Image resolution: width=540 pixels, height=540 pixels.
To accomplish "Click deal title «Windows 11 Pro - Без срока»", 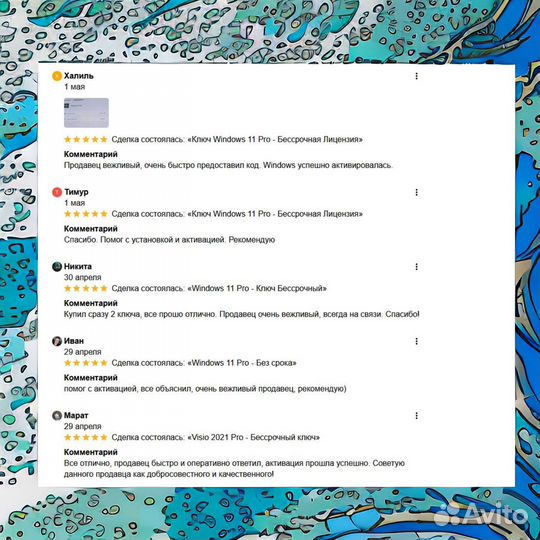I will 242,363.
